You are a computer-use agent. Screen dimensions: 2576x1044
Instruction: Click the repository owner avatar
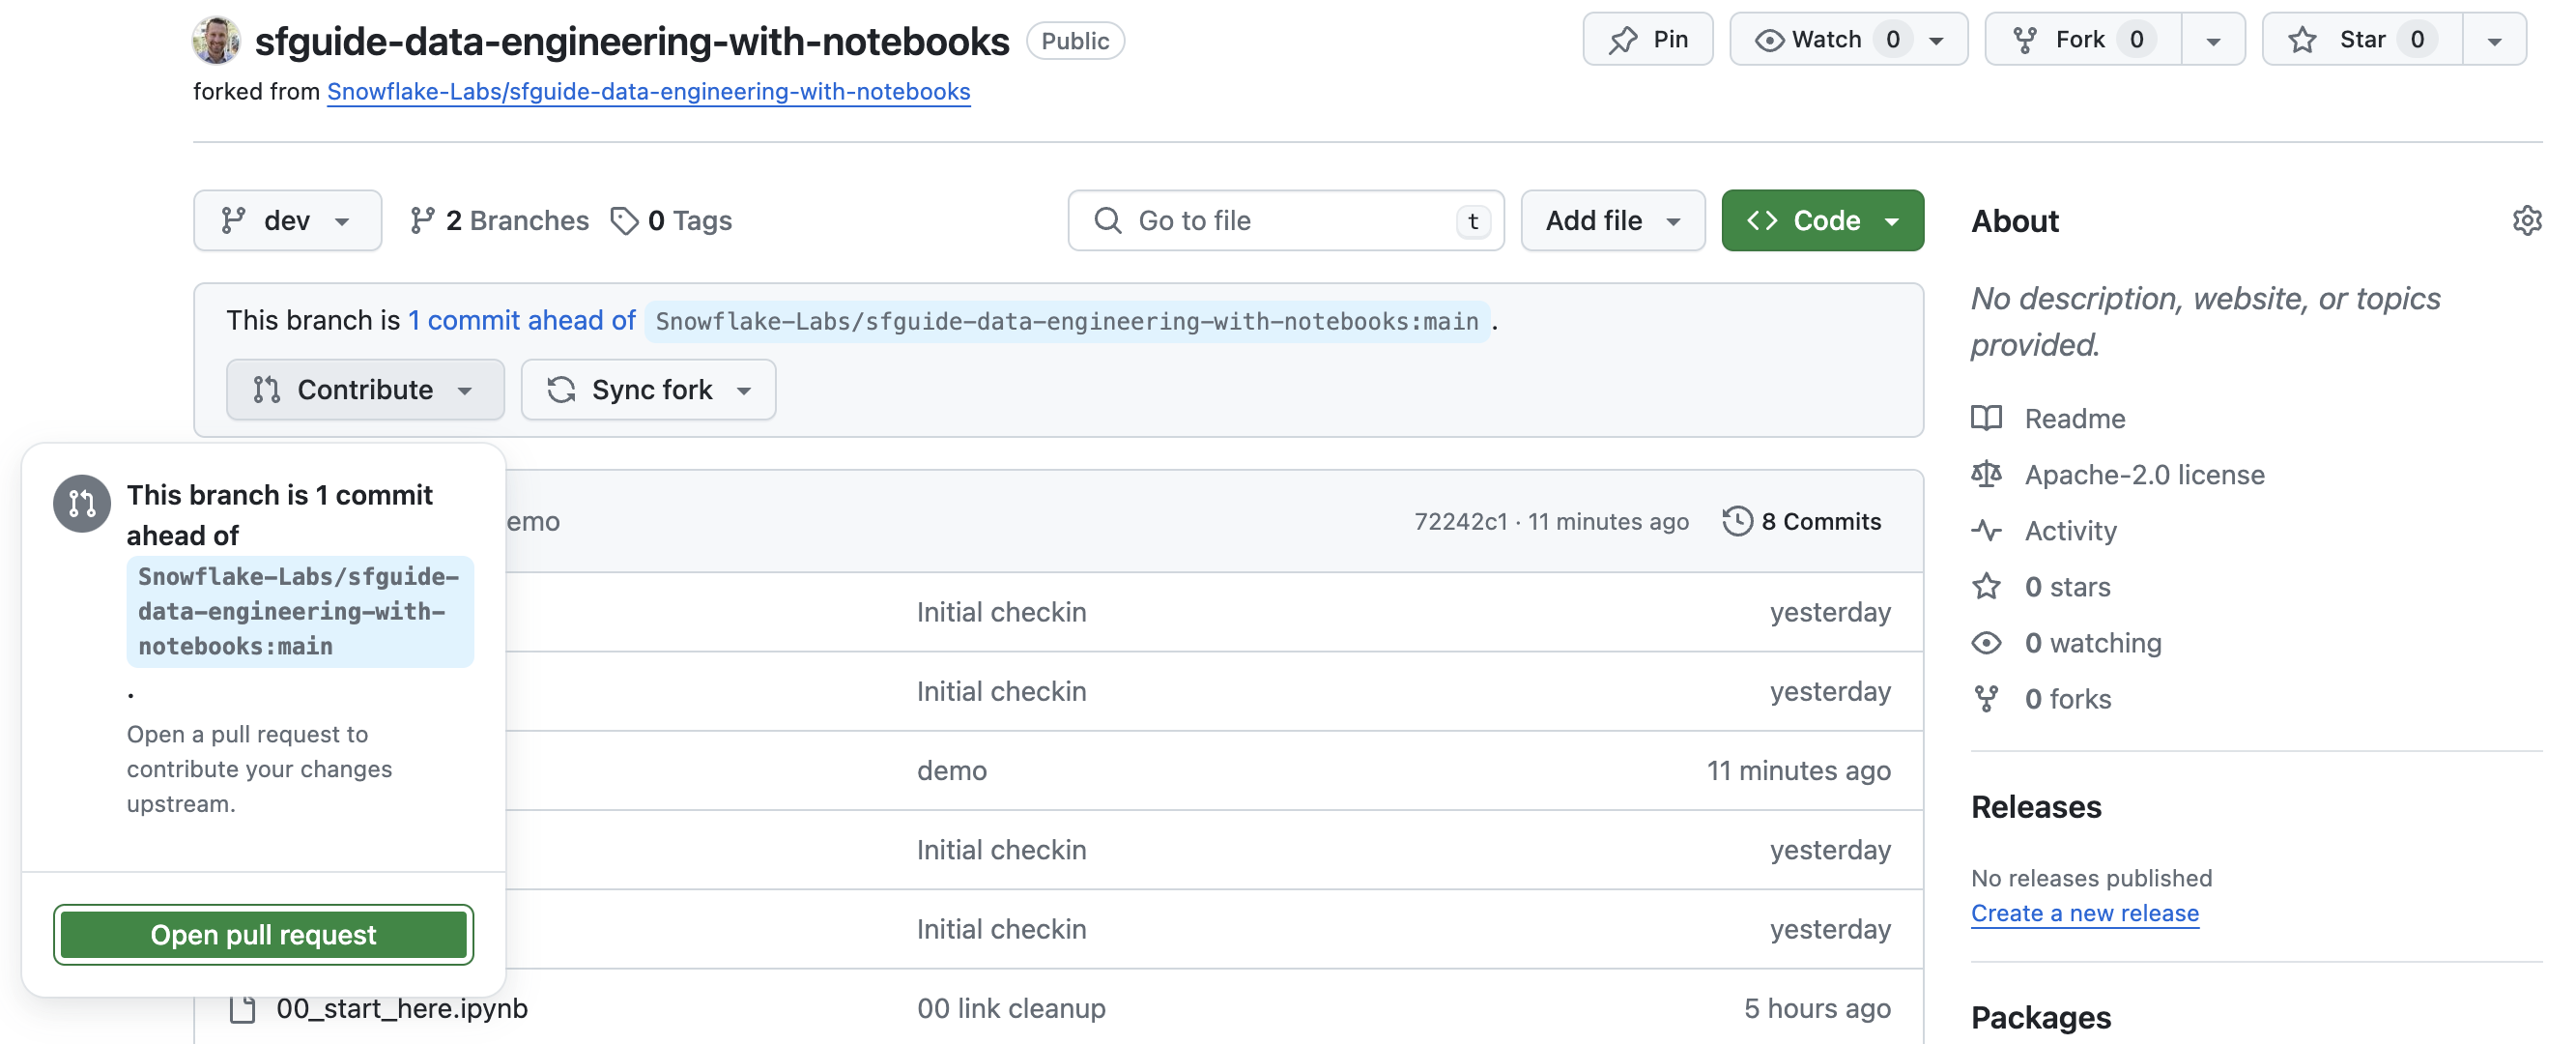(x=216, y=40)
